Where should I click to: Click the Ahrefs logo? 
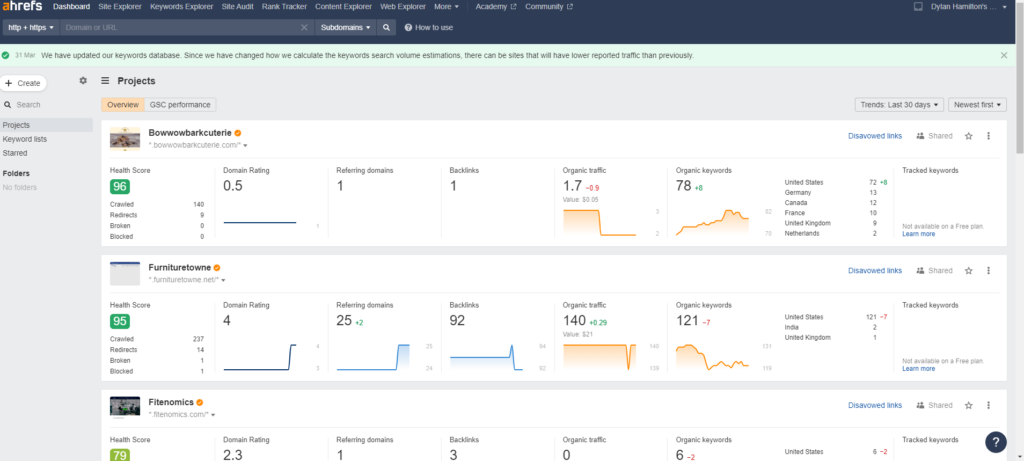tap(22, 7)
